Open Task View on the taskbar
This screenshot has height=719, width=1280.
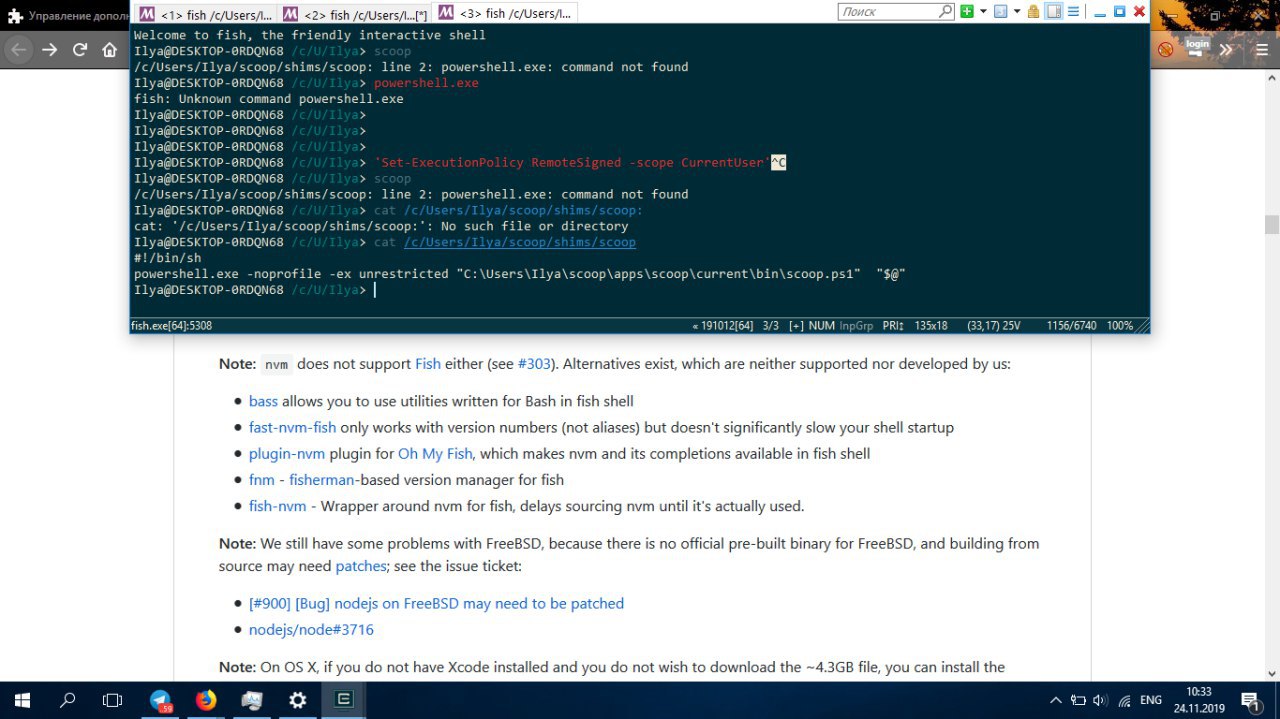pos(113,700)
